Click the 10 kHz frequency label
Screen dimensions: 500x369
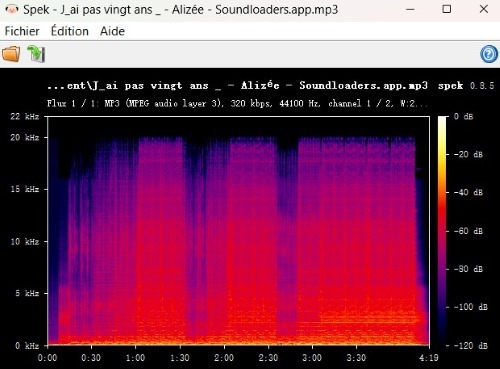[25, 241]
